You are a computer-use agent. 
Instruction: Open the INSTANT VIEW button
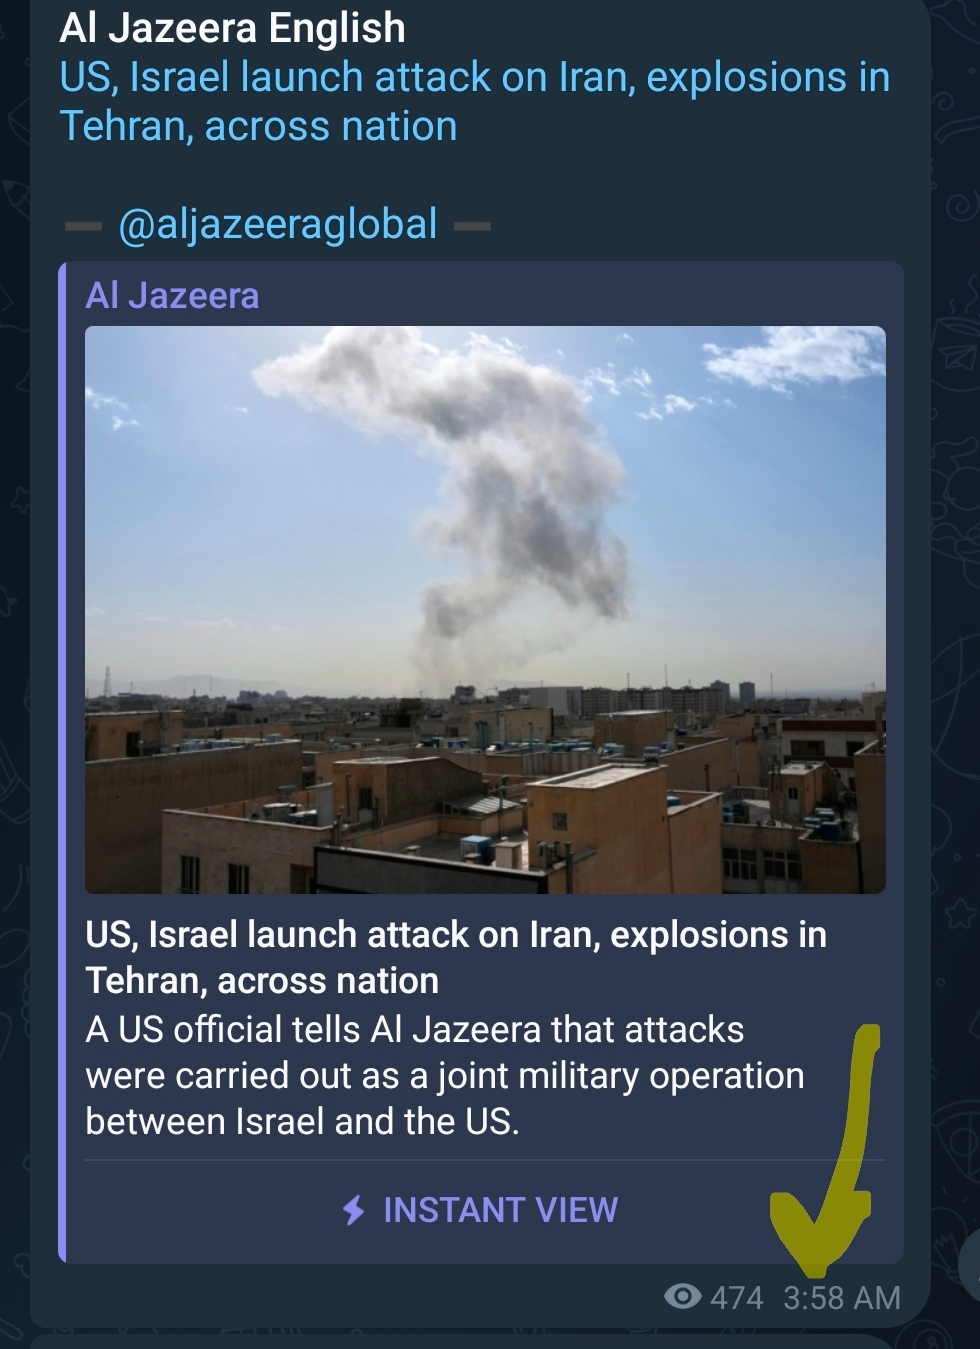(481, 1210)
